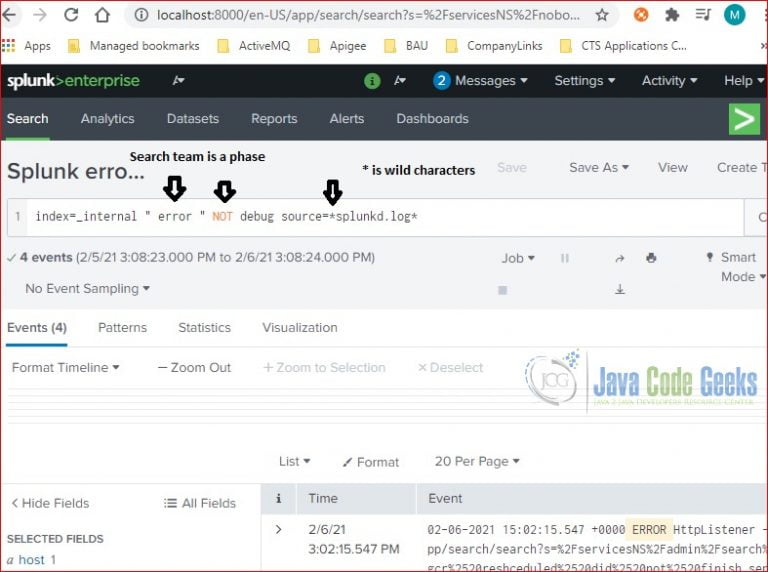Print the search results
The image size is (768, 572).
(651, 258)
